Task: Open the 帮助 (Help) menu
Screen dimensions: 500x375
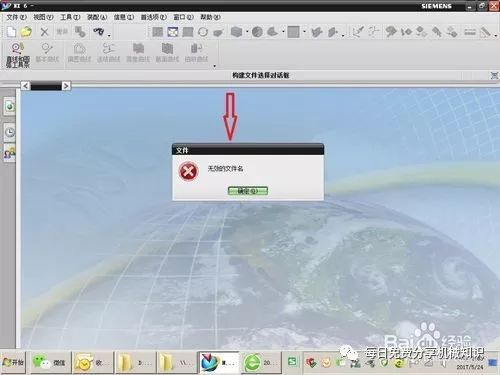Action: click(210, 17)
